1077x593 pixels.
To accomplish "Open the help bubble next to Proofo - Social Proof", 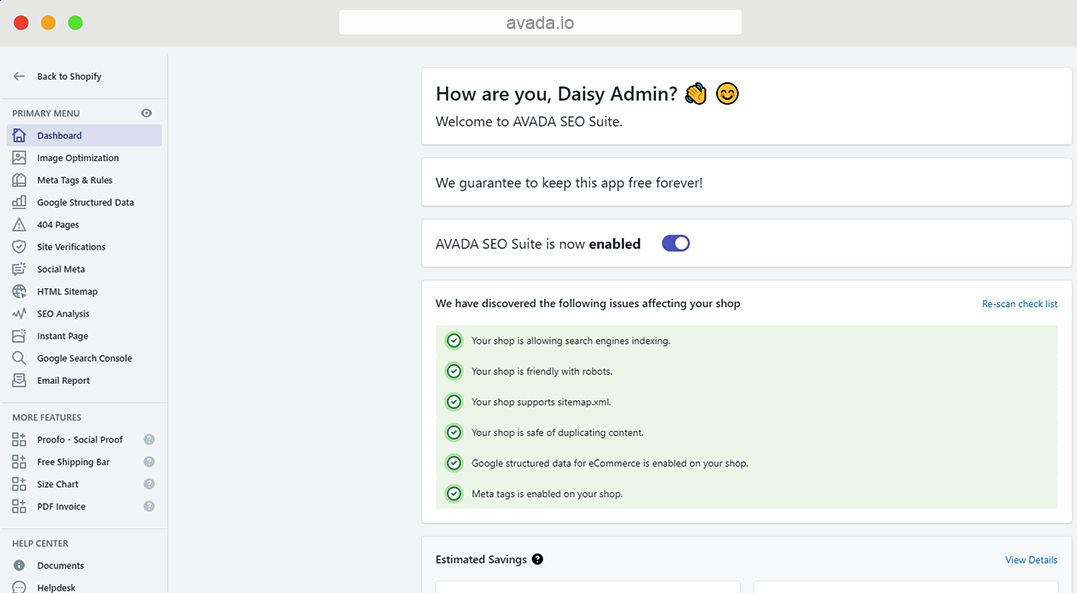I will [x=149, y=439].
